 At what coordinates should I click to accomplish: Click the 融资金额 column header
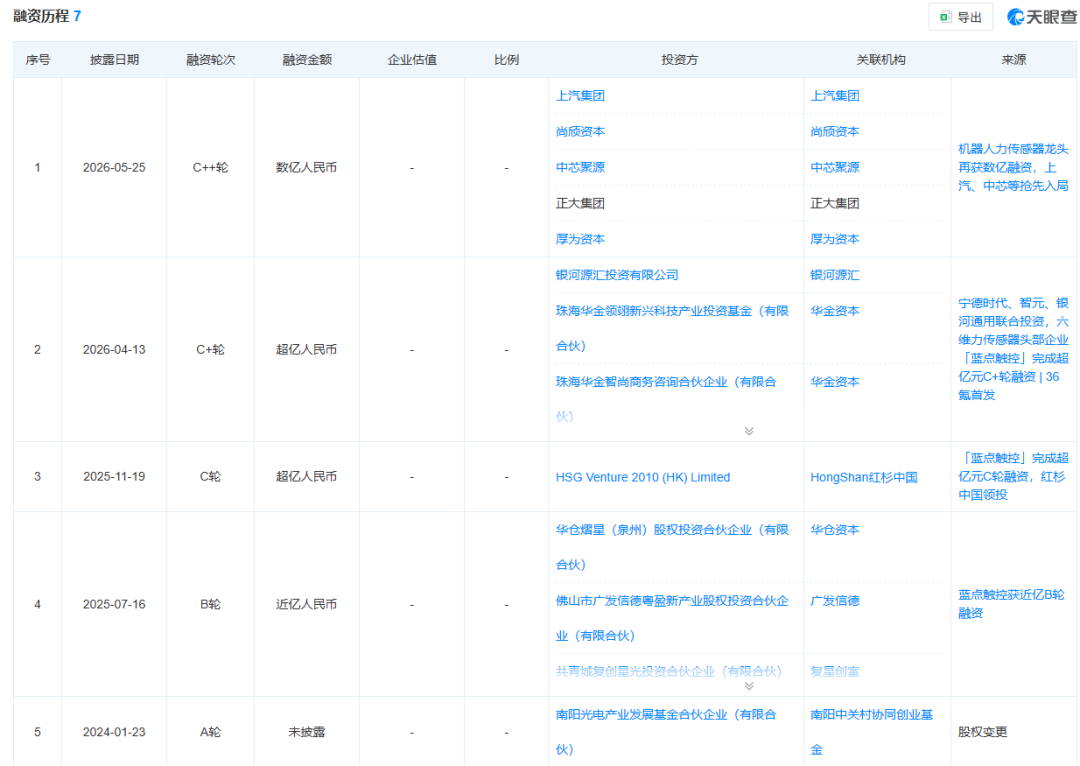(307, 60)
